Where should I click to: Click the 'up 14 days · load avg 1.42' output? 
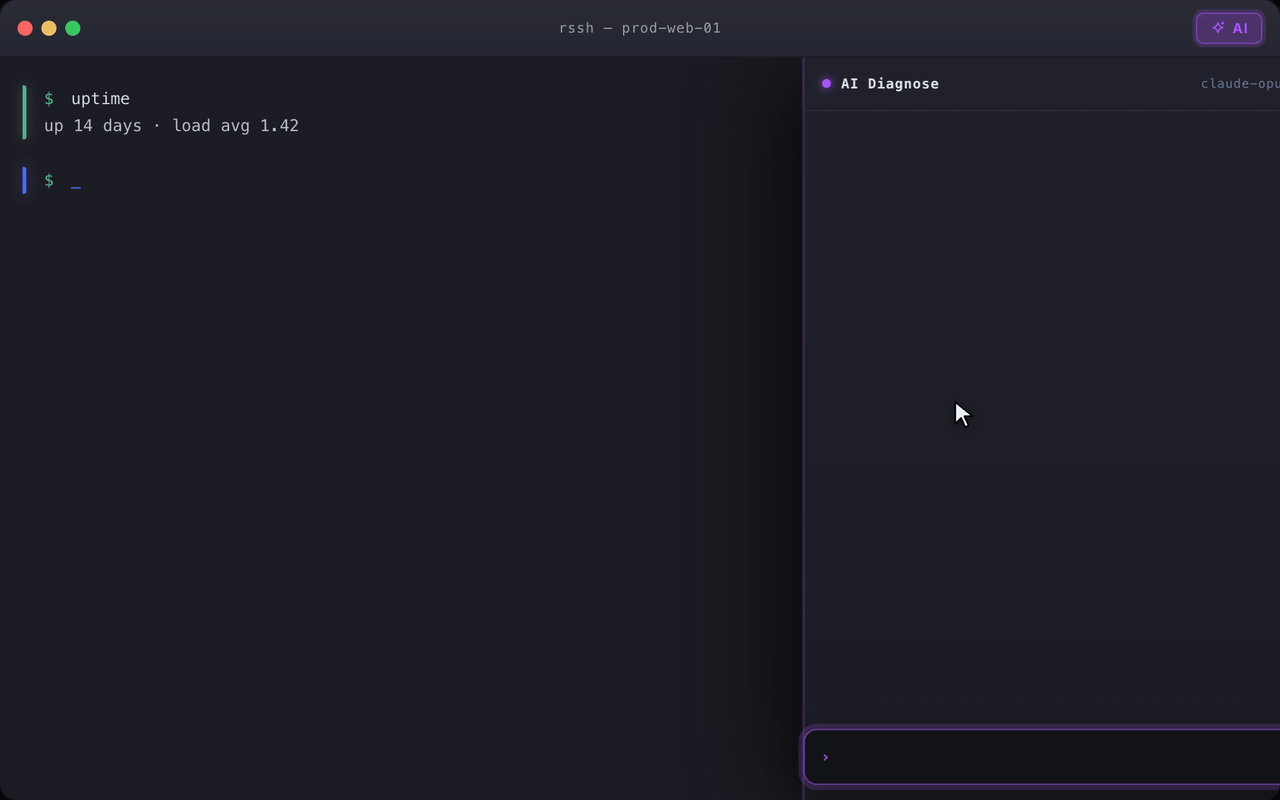[171, 126]
